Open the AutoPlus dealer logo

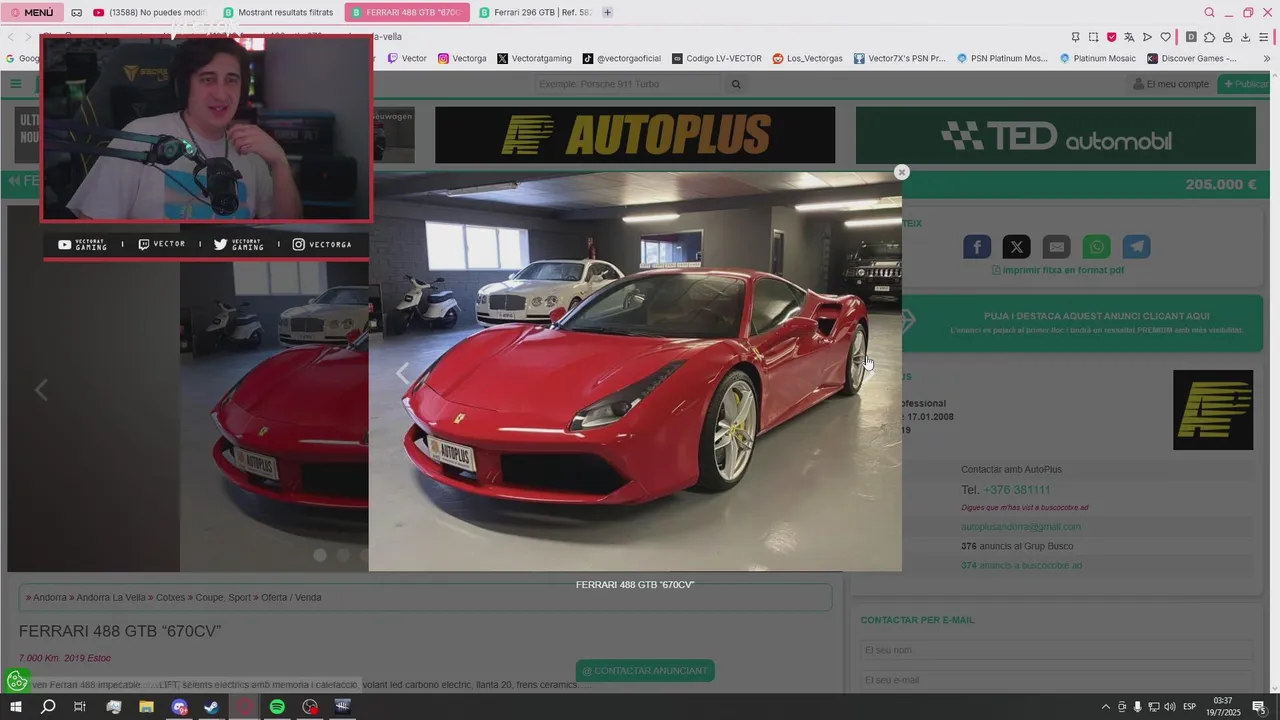pos(1213,410)
